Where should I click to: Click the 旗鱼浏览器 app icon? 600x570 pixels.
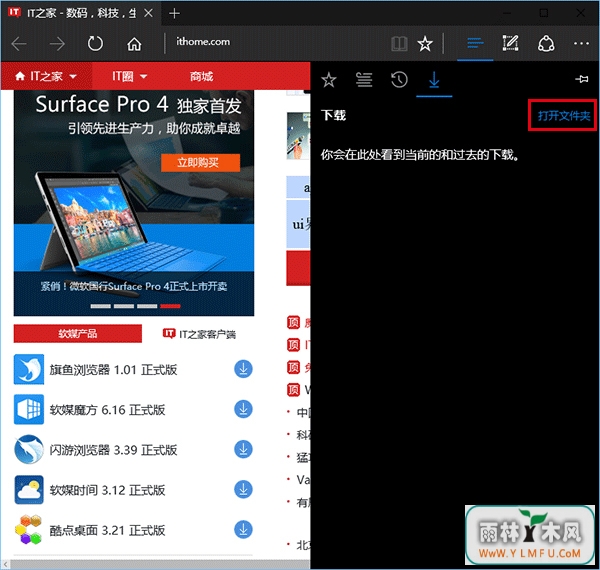point(29,369)
